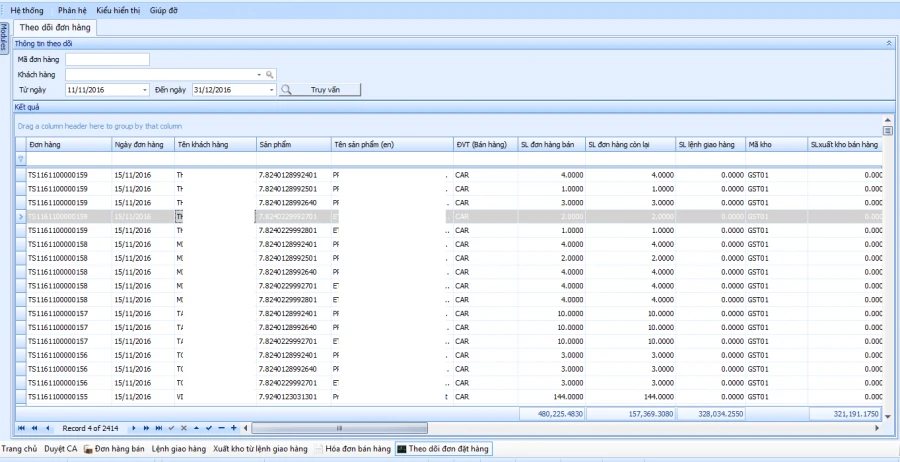Click the blue checkmark icon in navigator
Image resolution: width=900 pixels, height=462 pixels.
click(209, 428)
